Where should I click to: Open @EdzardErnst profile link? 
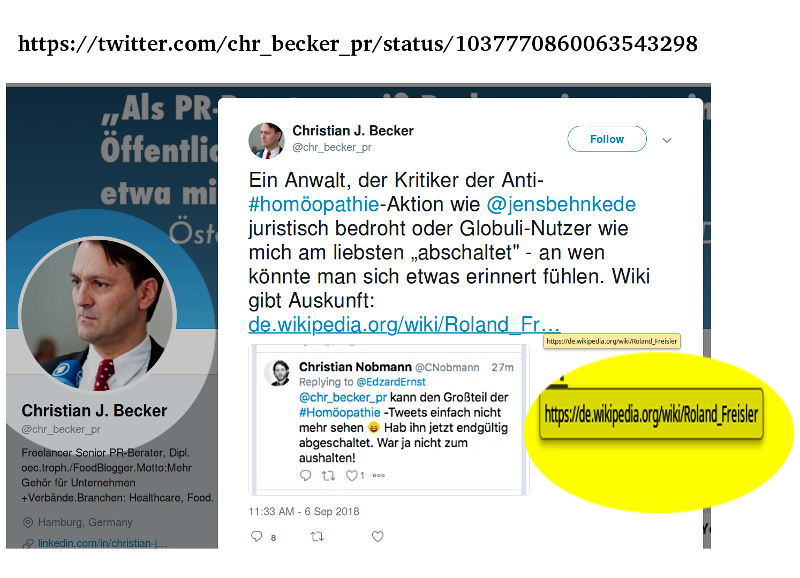[391, 382]
